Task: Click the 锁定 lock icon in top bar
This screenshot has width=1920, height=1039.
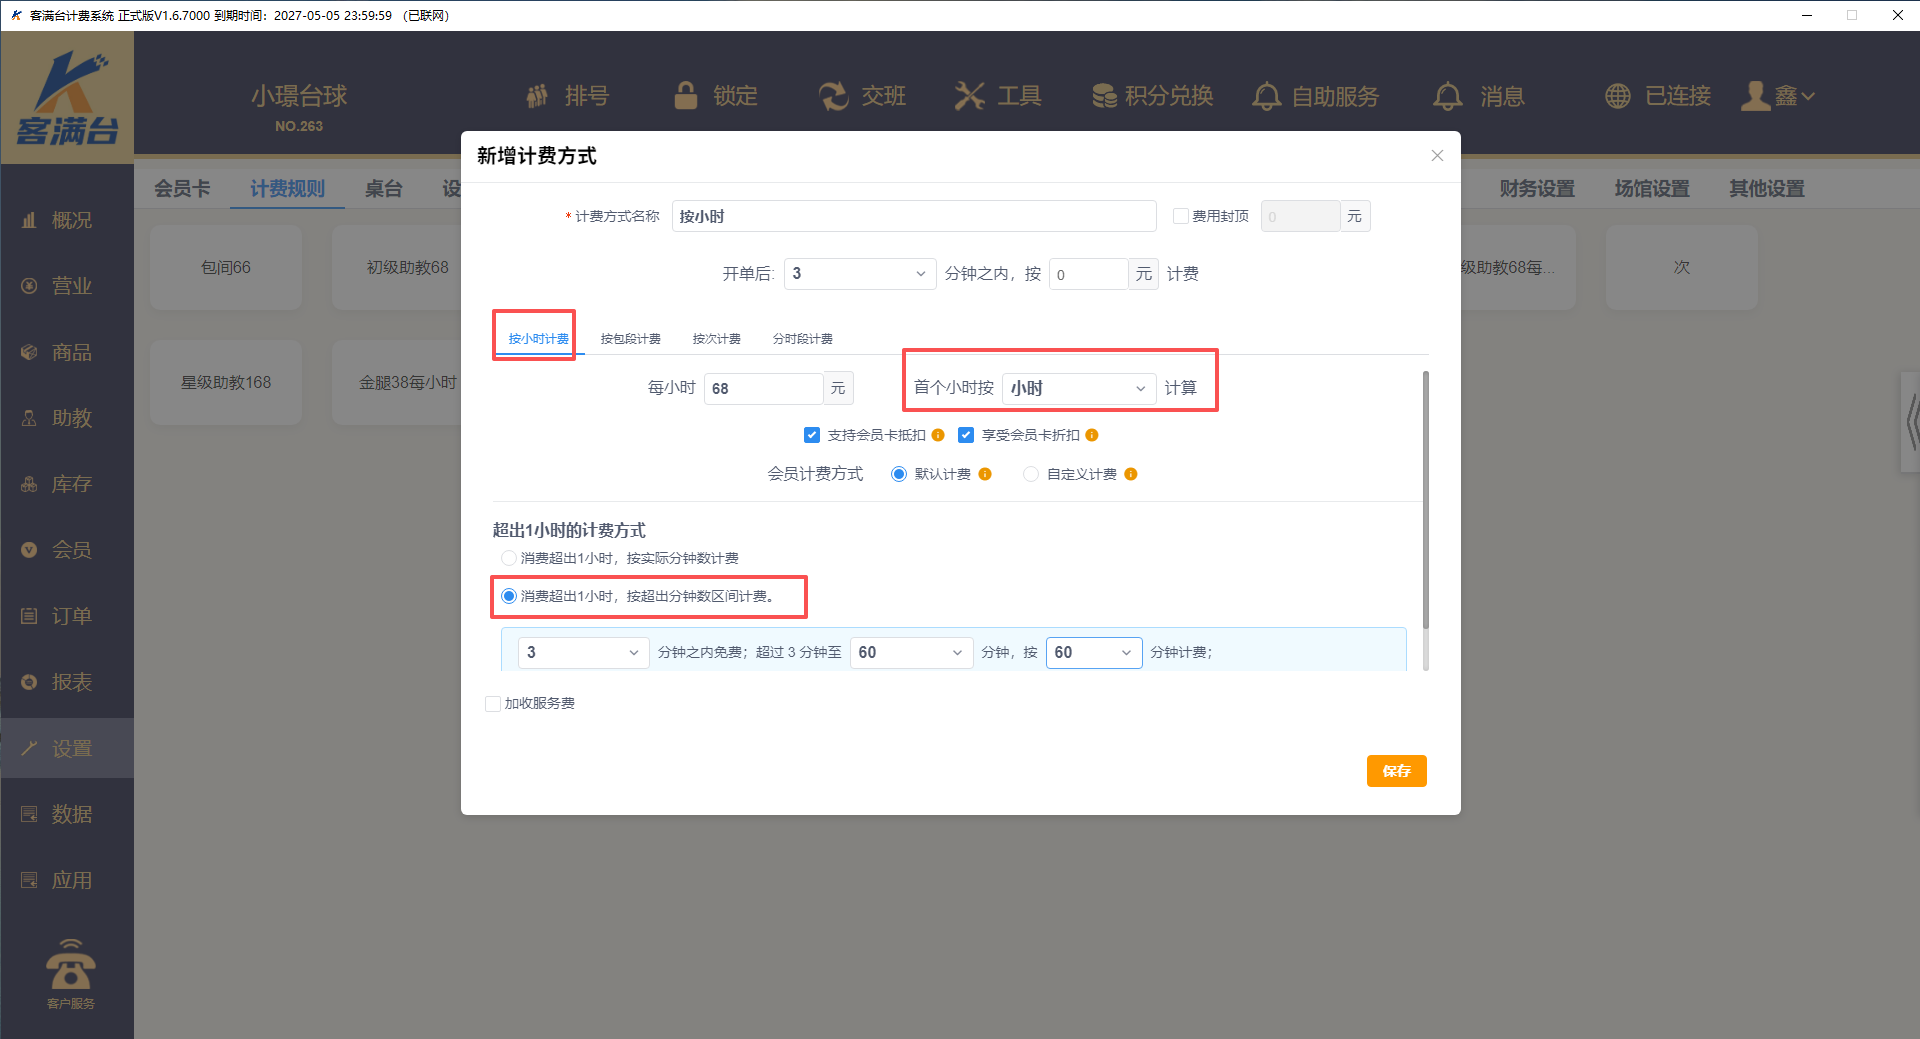Action: coord(686,96)
